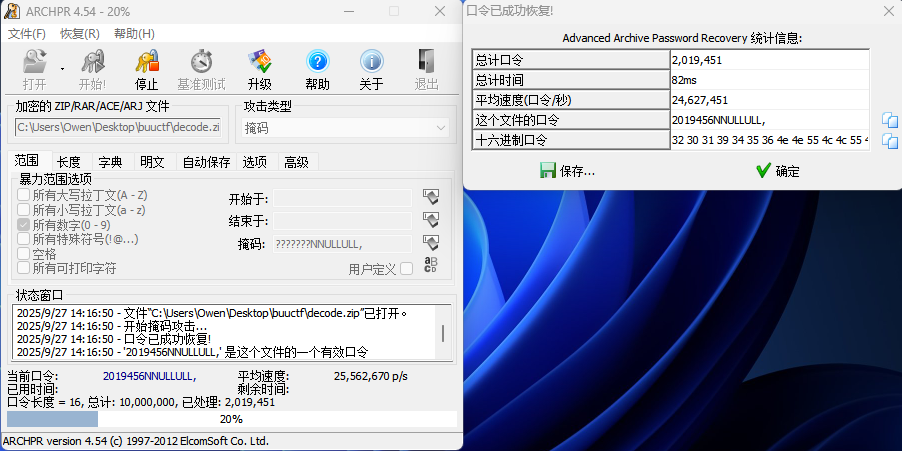Copy the hex password with copy icon

tap(889, 140)
